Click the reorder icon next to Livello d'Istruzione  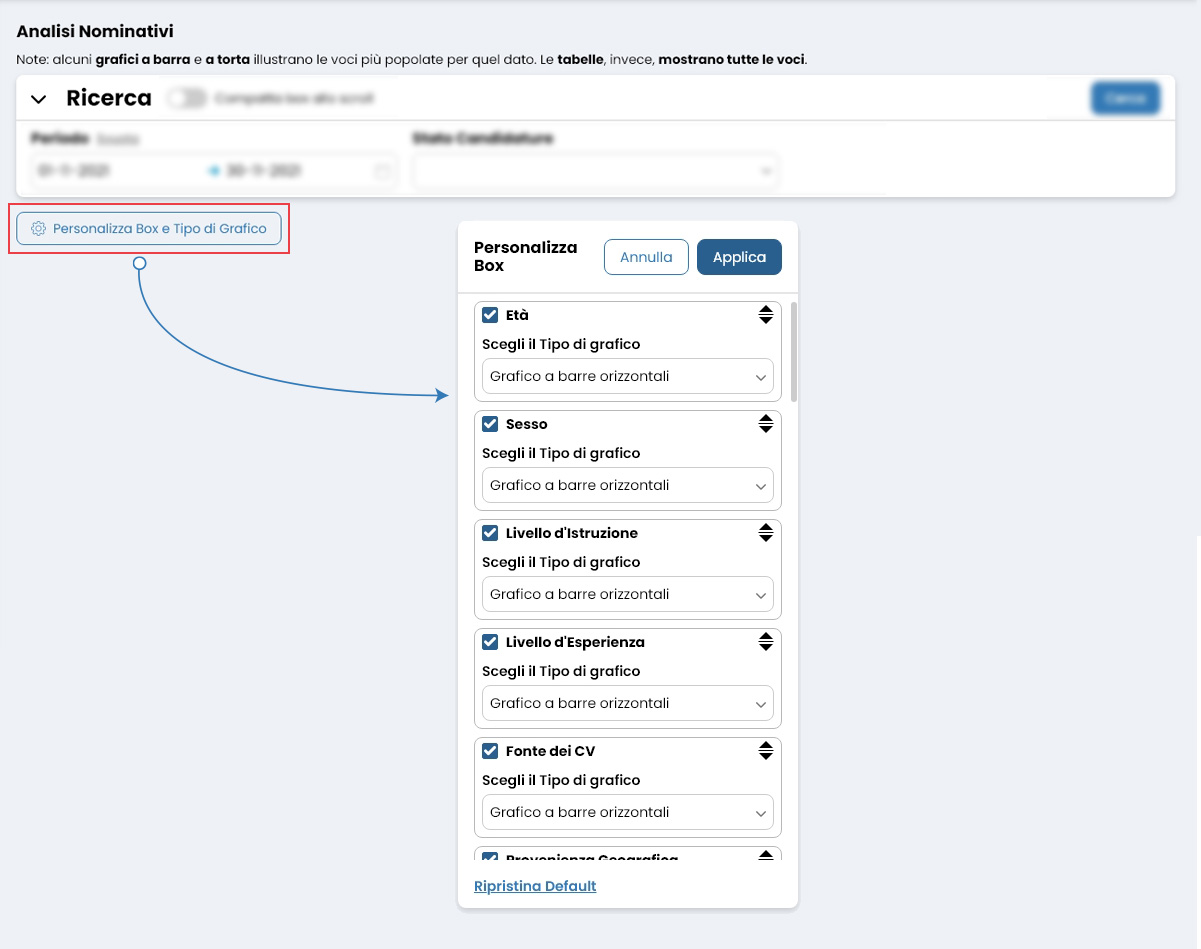tap(766, 532)
